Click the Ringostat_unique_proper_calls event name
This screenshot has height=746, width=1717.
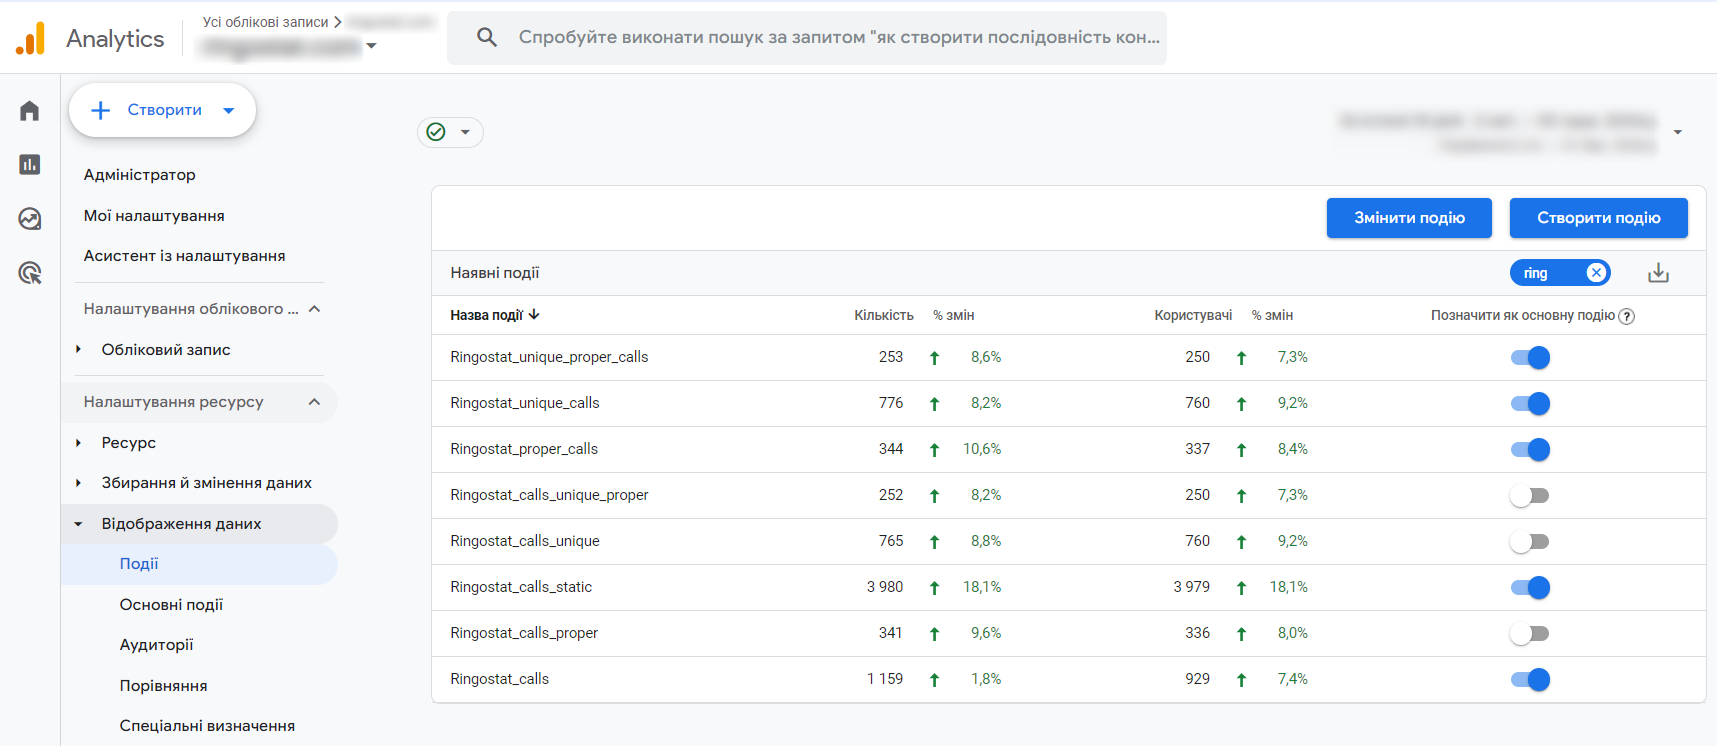click(549, 357)
